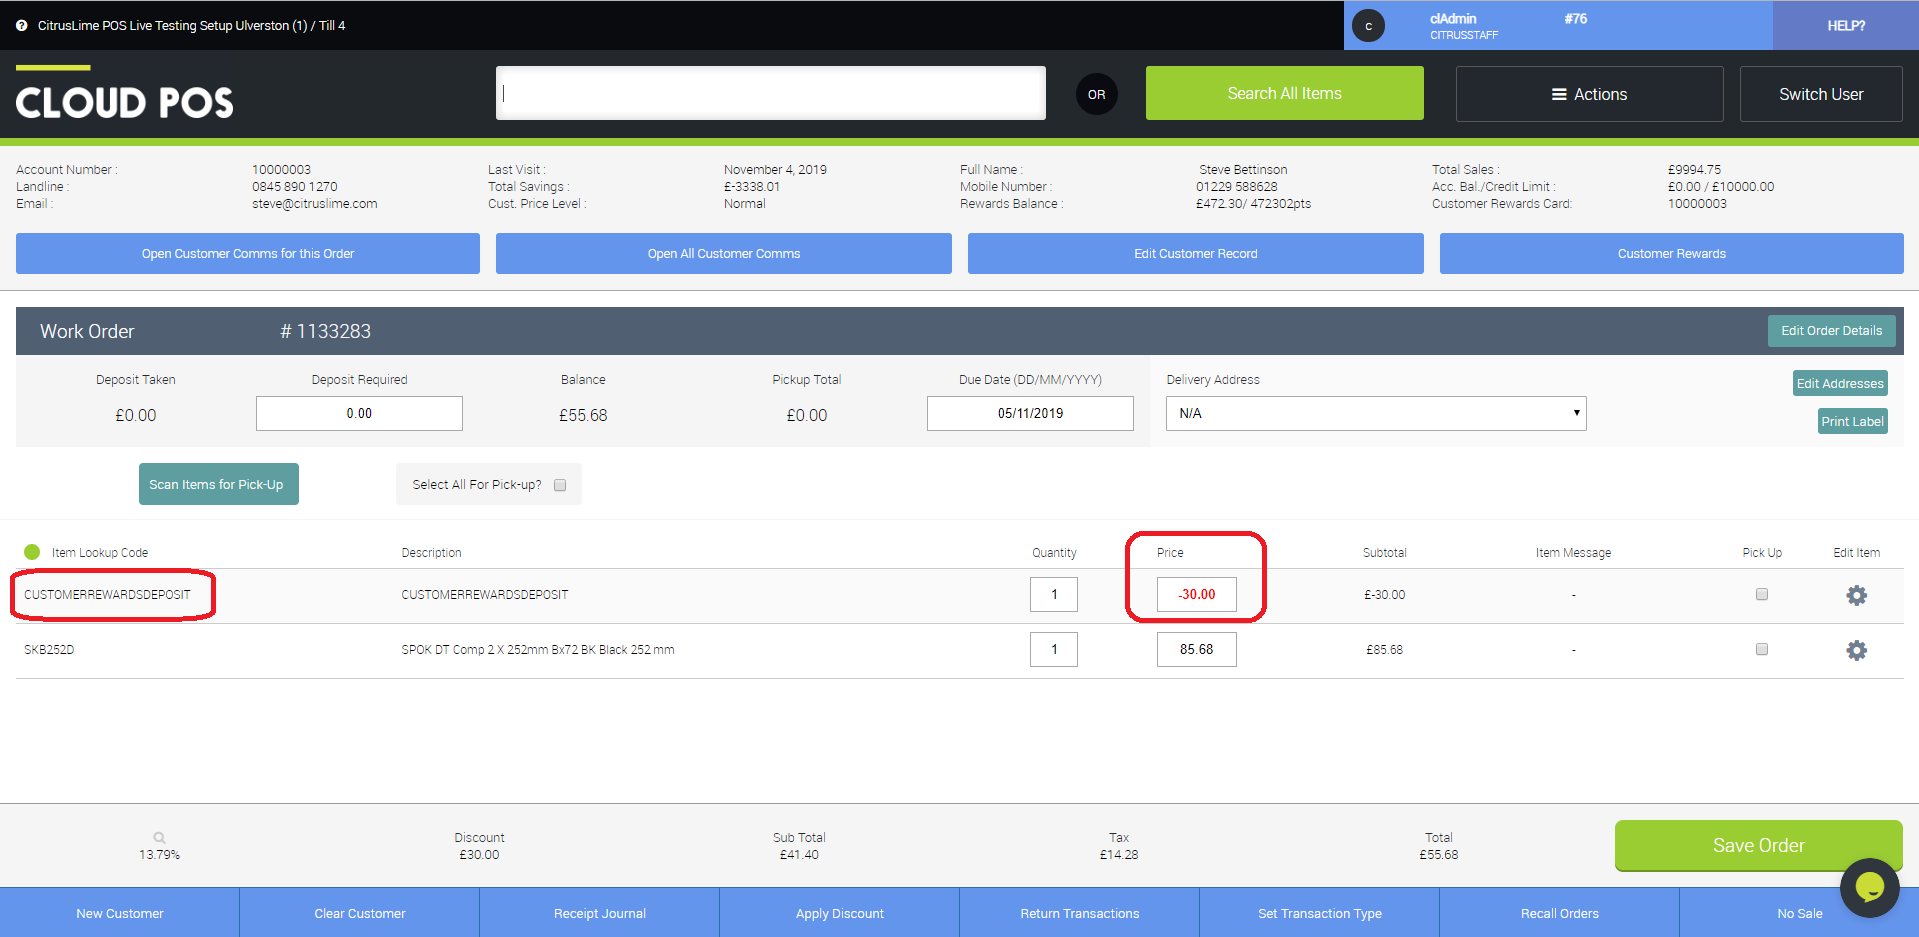1919x937 pixels.
Task: Open Customer Rewards
Action: [x=1670, y=253]
